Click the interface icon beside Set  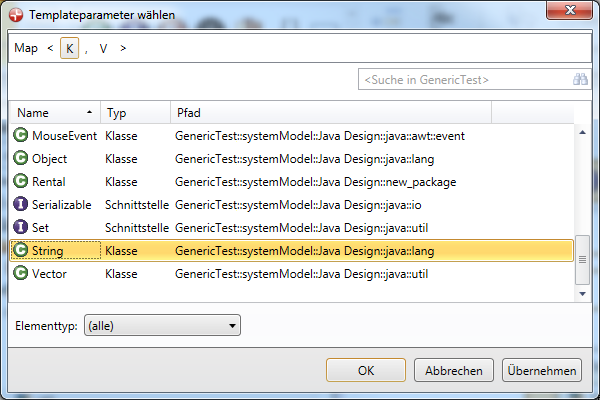click(21, 227)
